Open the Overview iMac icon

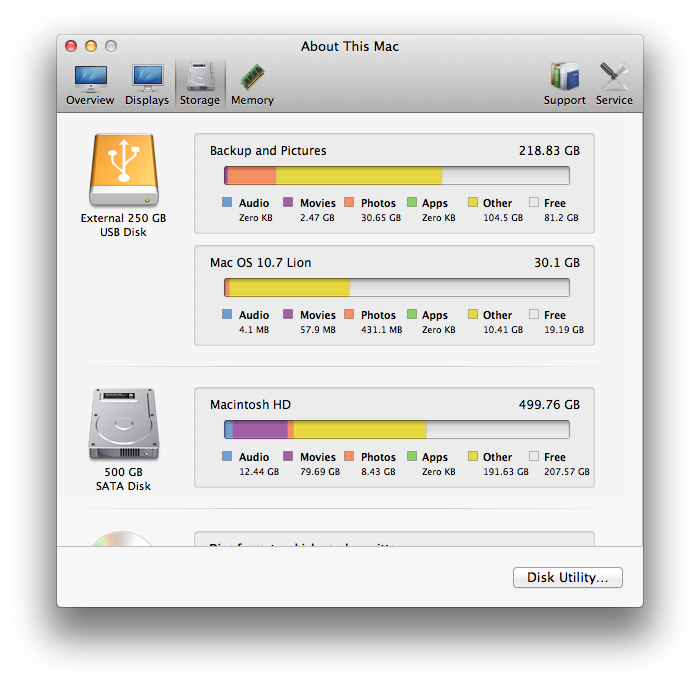pyautogui.click(x=91, y=78)
